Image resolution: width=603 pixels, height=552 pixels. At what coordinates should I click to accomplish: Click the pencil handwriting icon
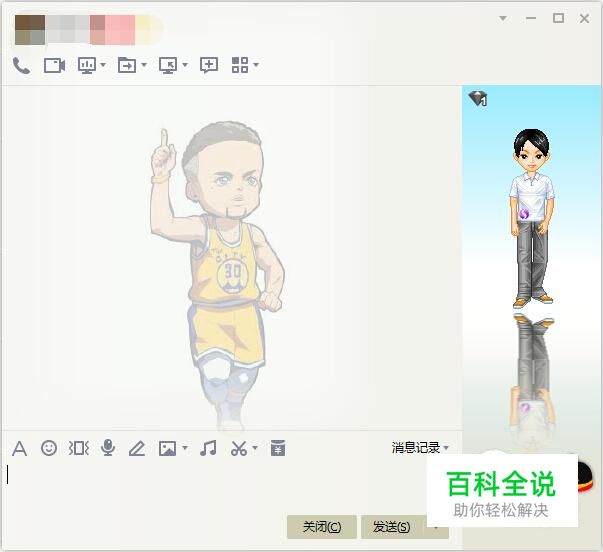[x=137, y=448]
